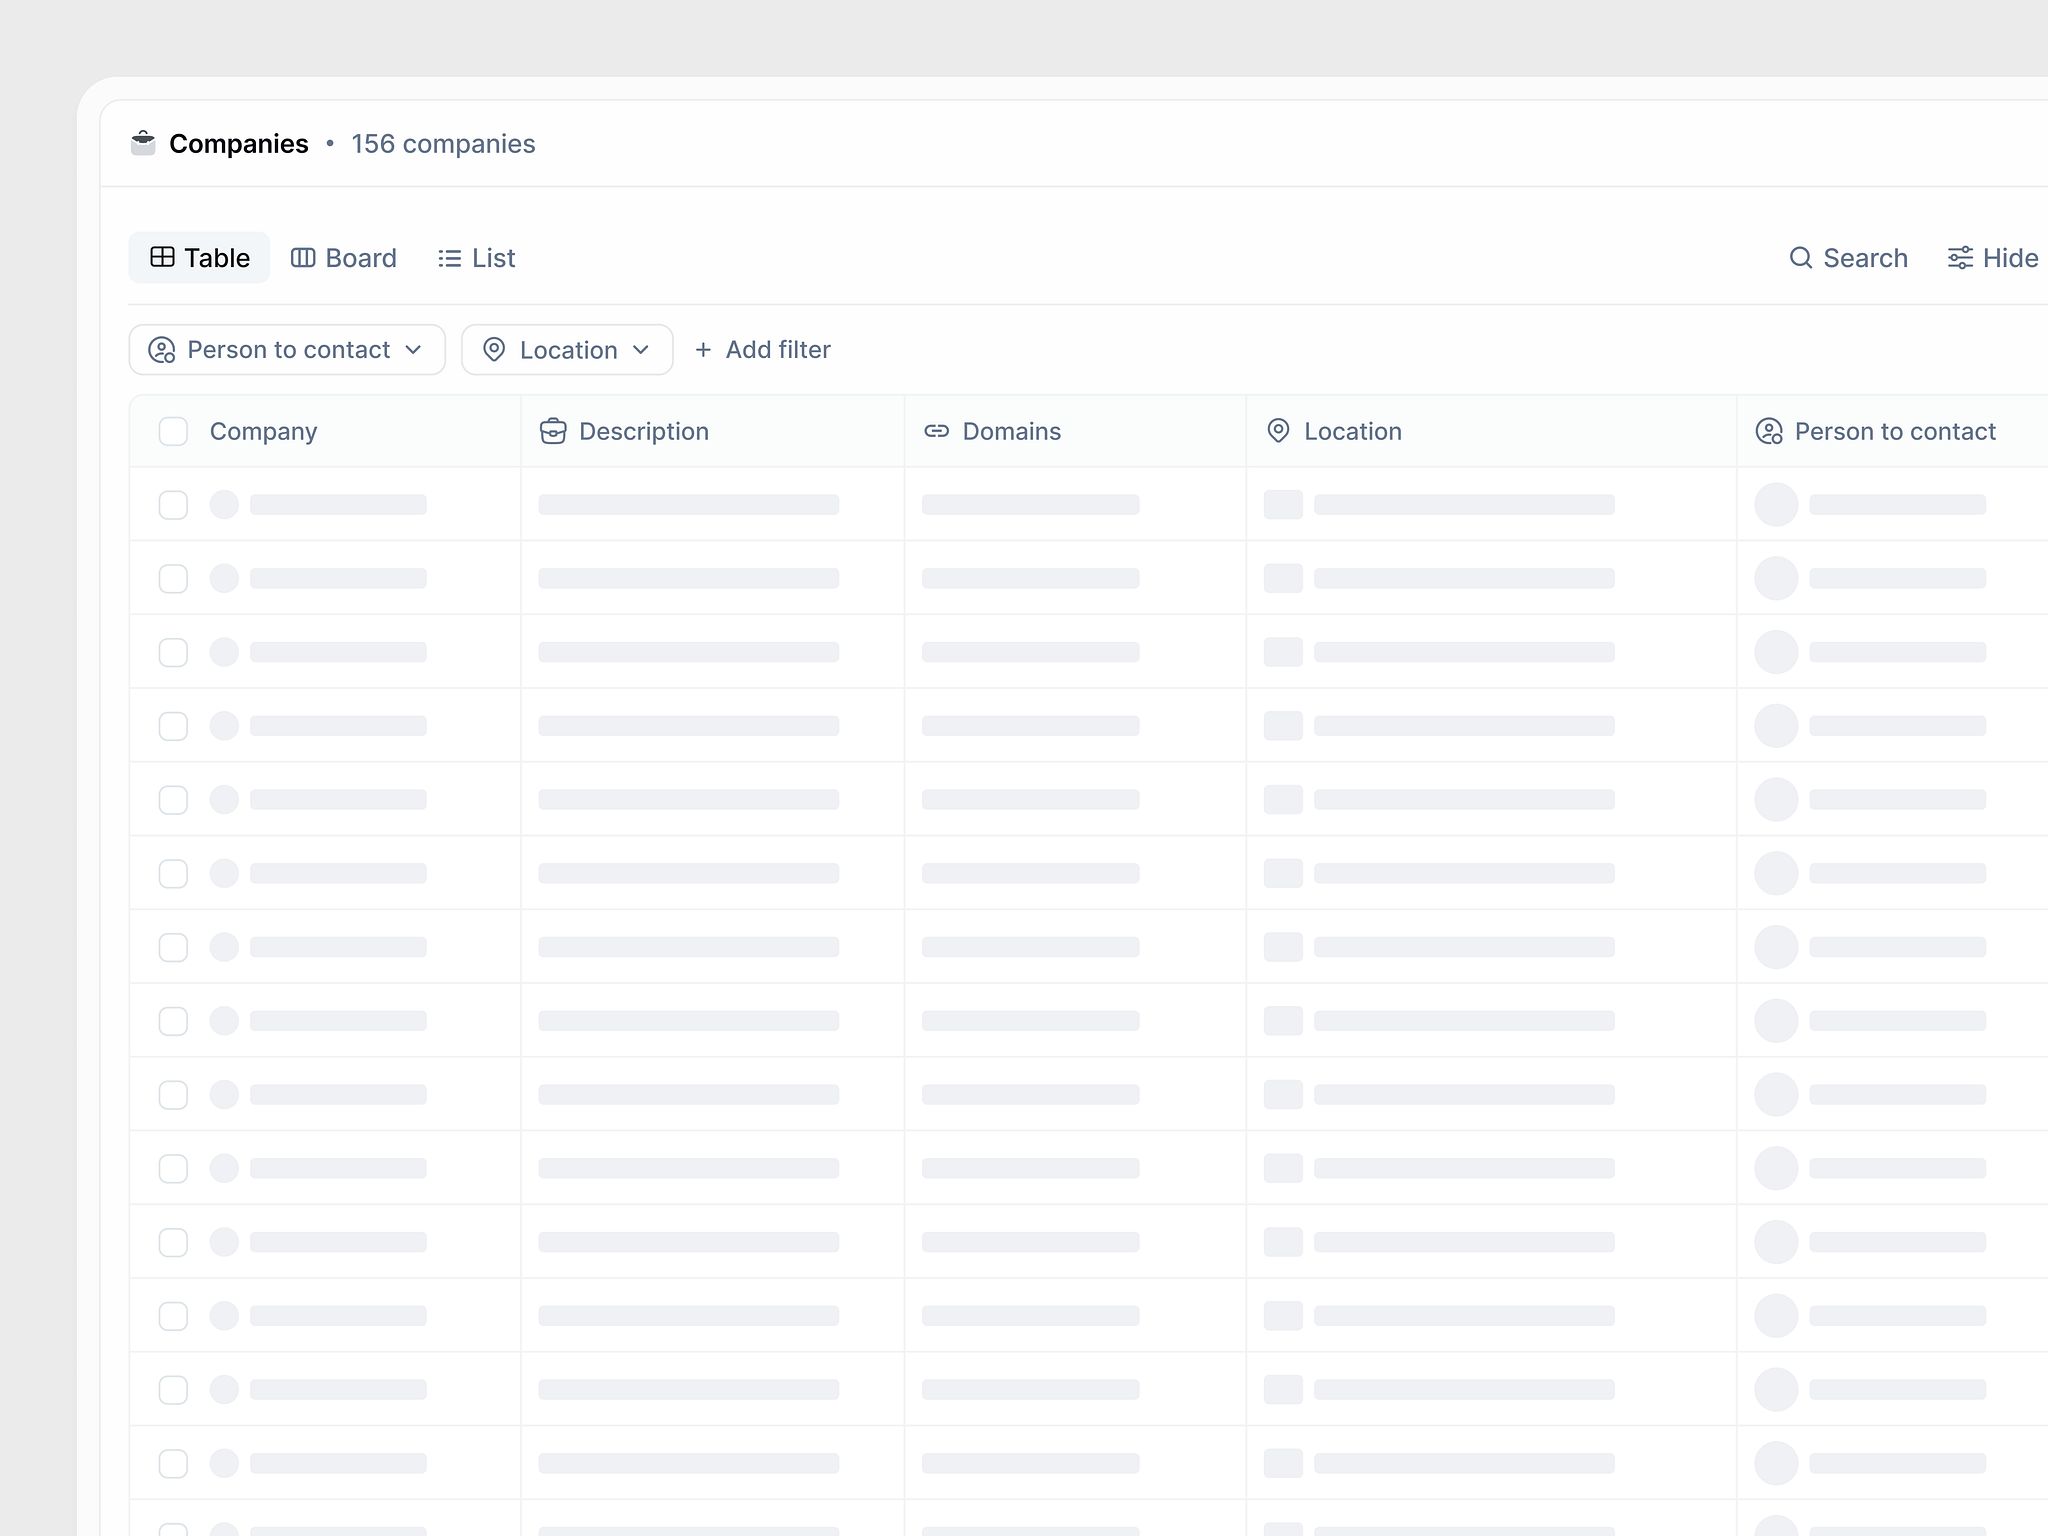The width and height of the screenshot is (2048, 1536).
Task: Click the pin icon on Location column
Action: (x=1278, y=430)
